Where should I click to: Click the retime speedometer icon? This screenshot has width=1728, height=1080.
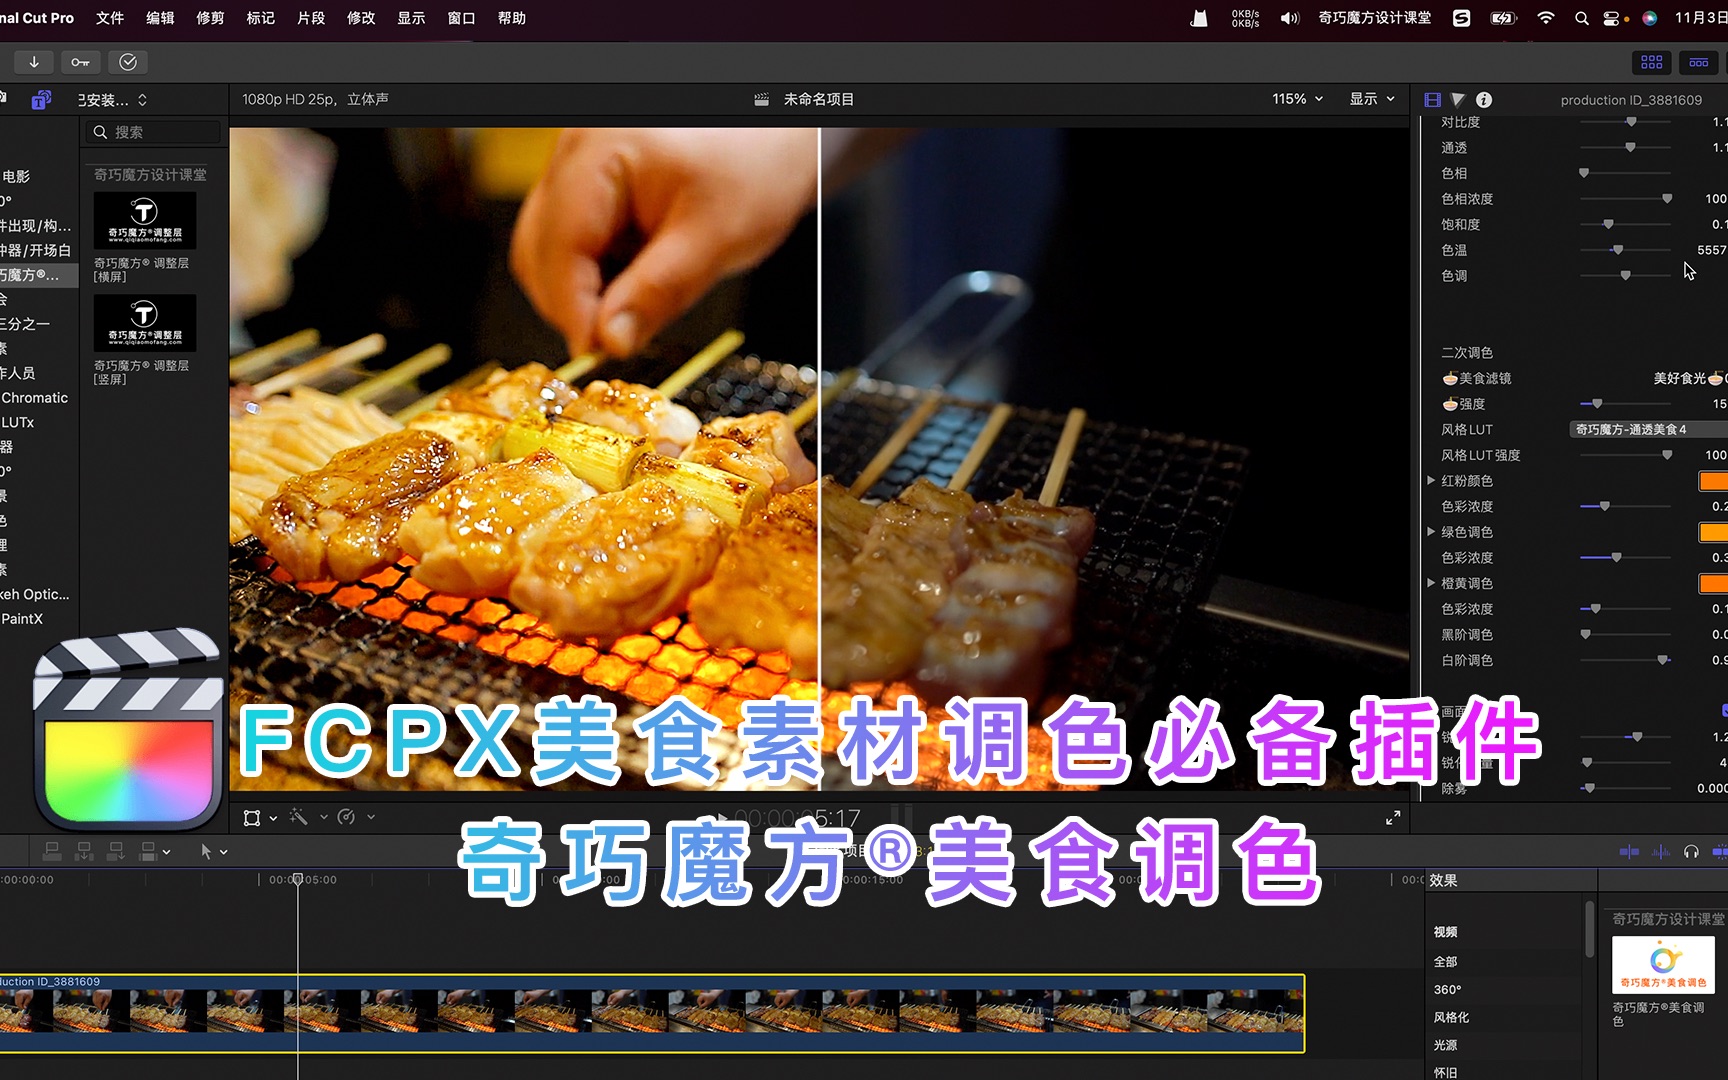pyautogui.click(x=346, y=817)
